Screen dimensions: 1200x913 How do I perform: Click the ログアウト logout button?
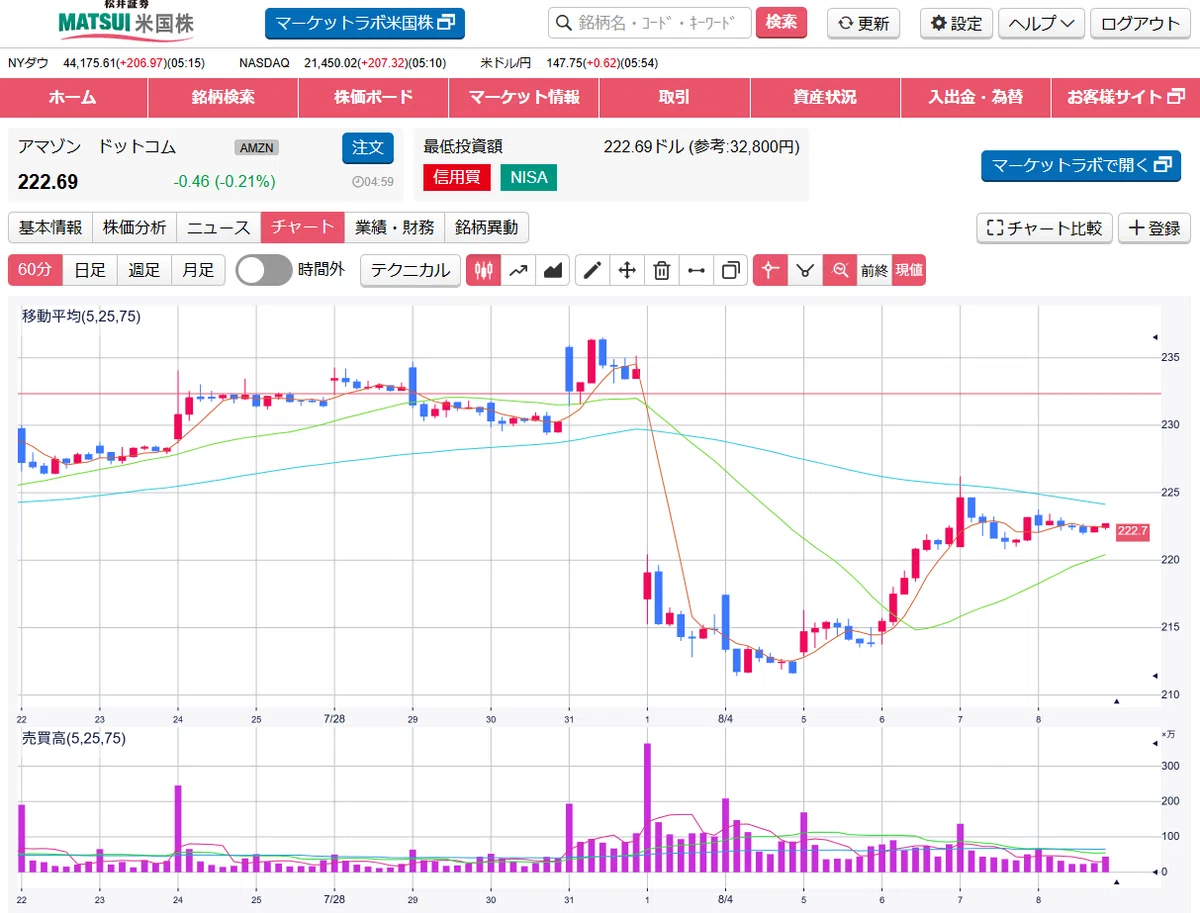(x=1141, y=24)
